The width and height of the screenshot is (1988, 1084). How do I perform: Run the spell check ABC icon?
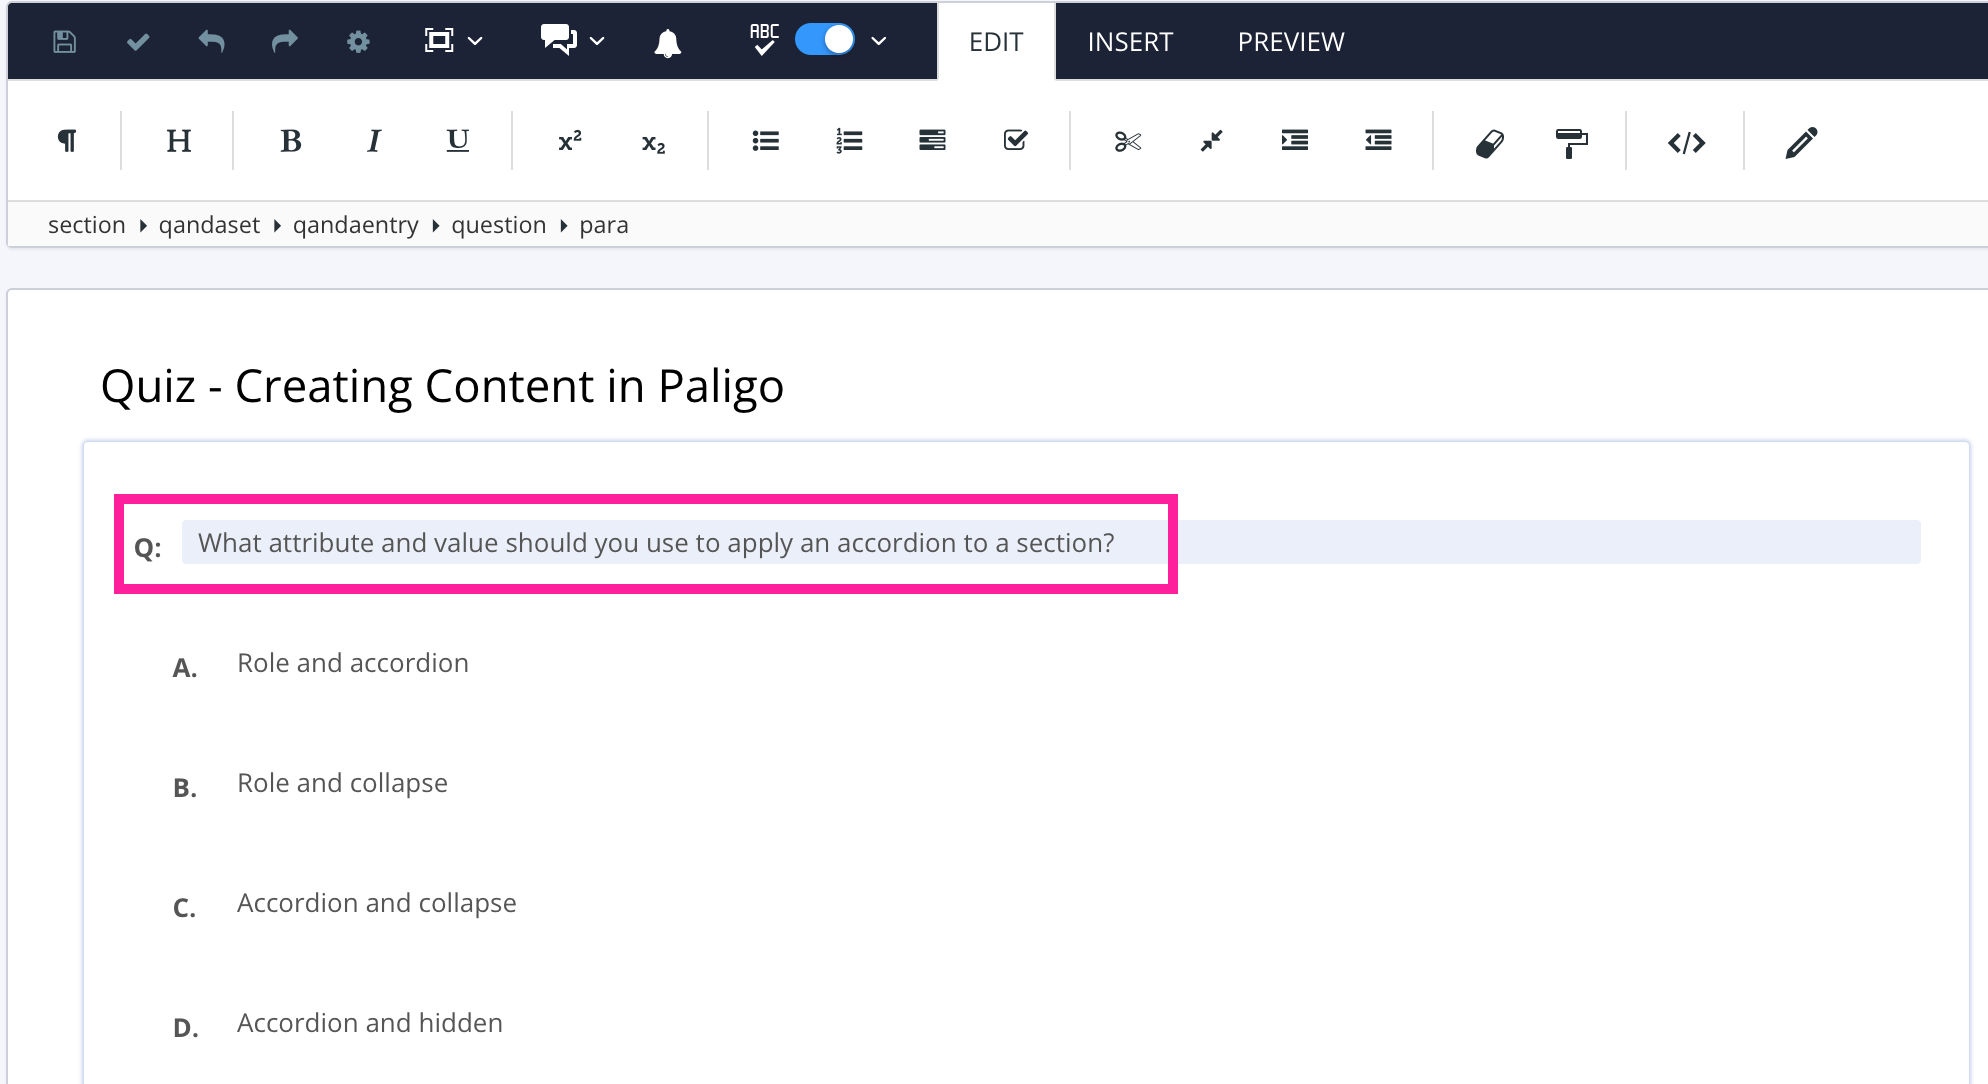[x=762, y=40]
